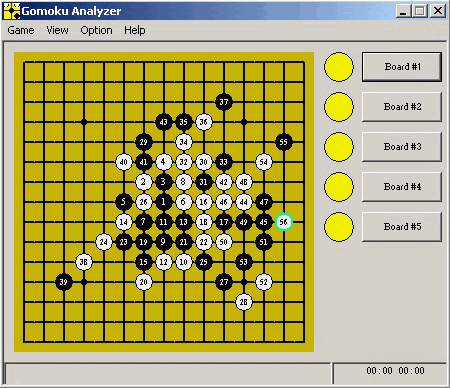Click the Gomoku Analyzer title bar icon

pyautogui.click(x=12, y=11)
